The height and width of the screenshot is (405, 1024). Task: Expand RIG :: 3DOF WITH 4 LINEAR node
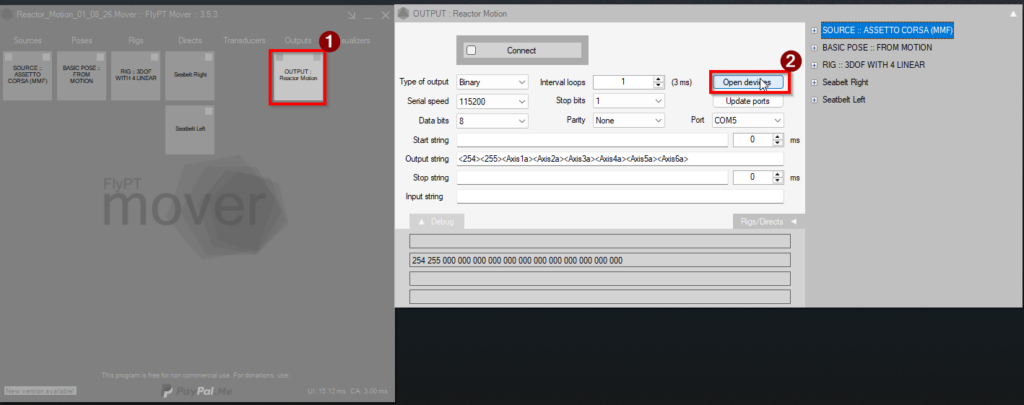814,65
